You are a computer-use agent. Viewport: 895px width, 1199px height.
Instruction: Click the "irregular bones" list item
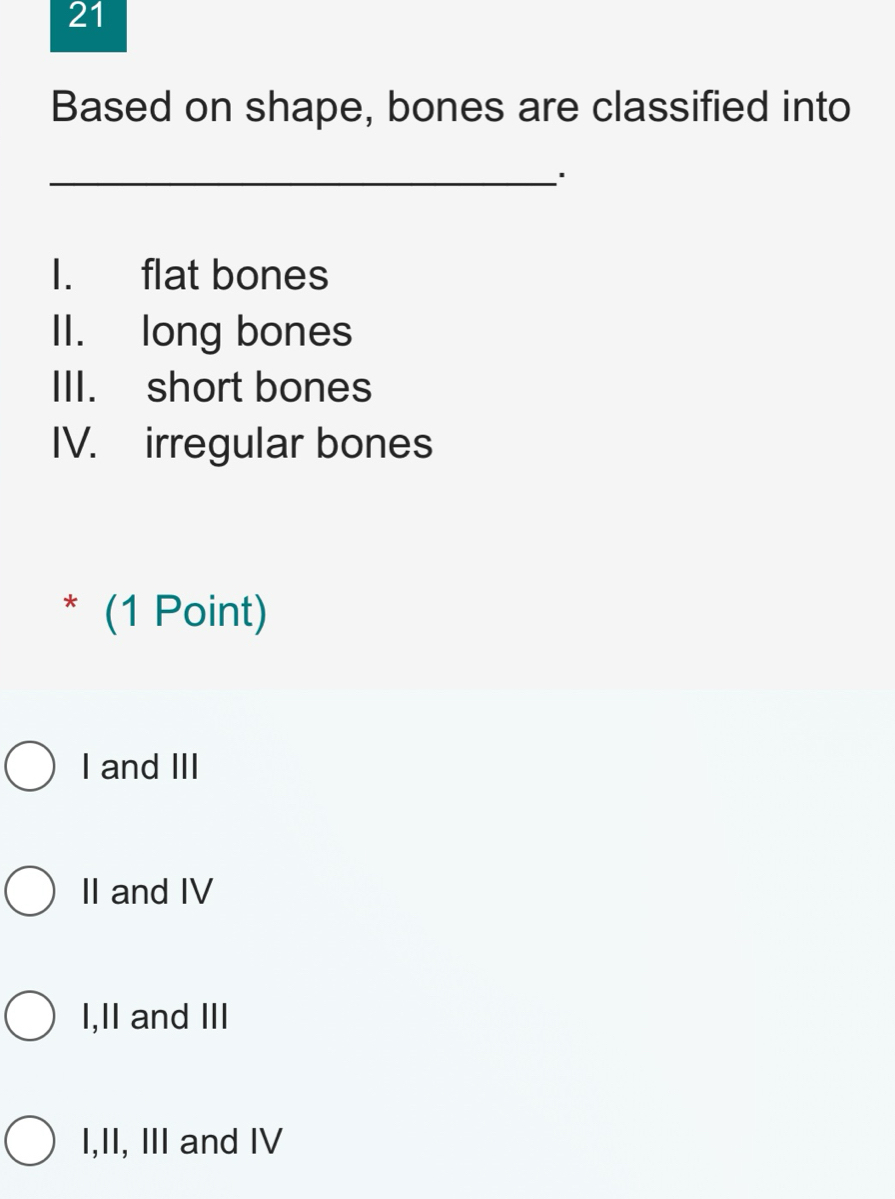pyautogui.click(x=286, y=442)
